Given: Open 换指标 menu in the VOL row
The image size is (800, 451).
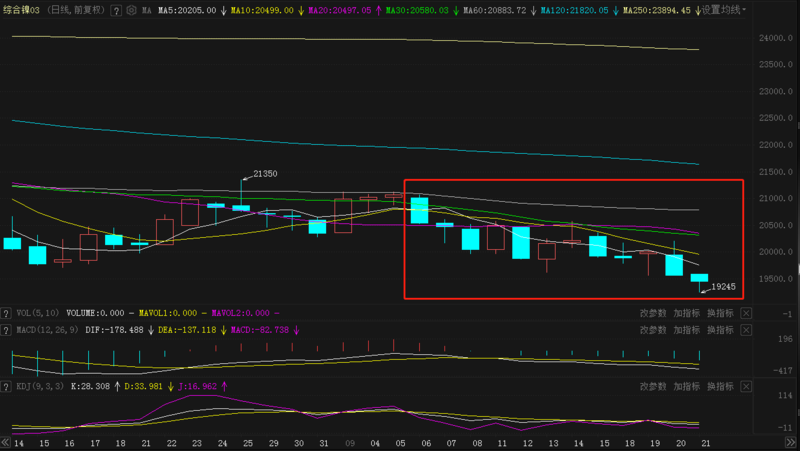Looking at the screenshot, I should [720, 313].
